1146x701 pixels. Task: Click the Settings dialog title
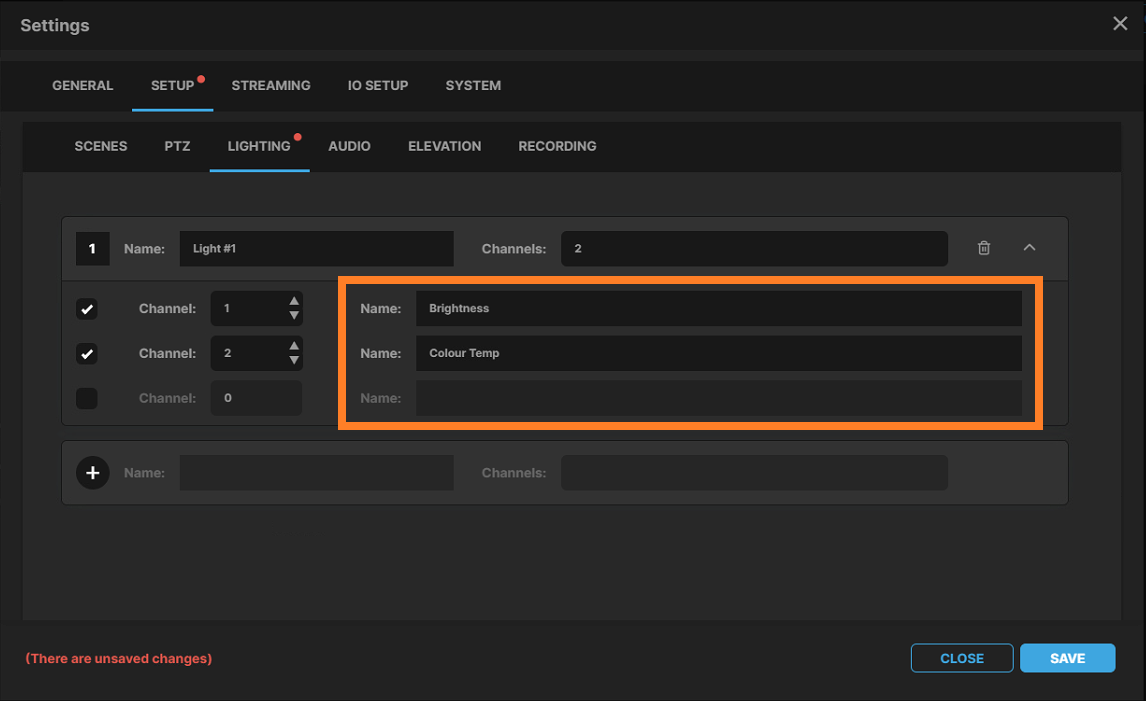coord(55,25)
